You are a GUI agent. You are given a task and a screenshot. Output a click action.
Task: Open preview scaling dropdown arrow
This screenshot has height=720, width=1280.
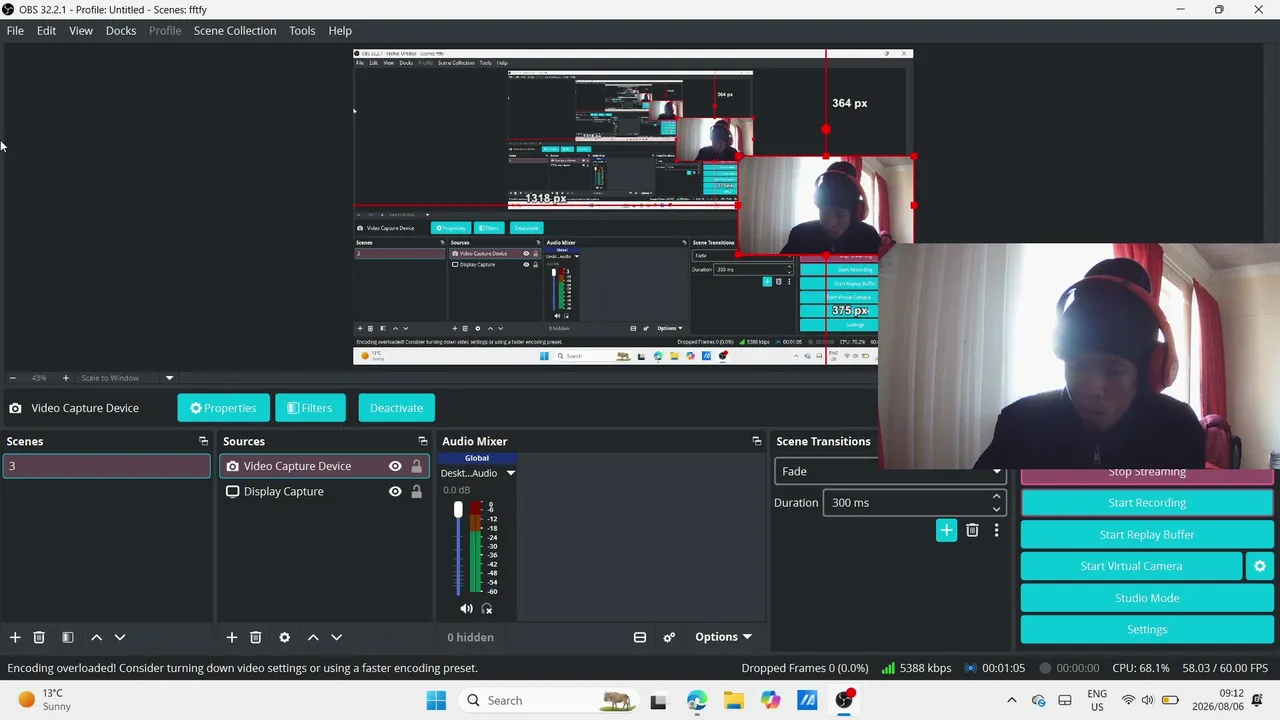(169, 378)
